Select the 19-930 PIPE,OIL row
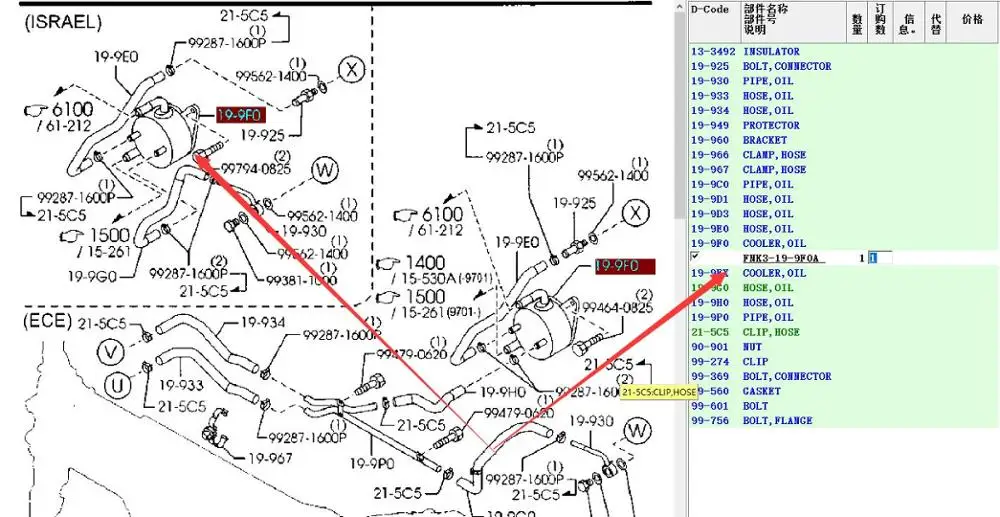 (842, 81)
